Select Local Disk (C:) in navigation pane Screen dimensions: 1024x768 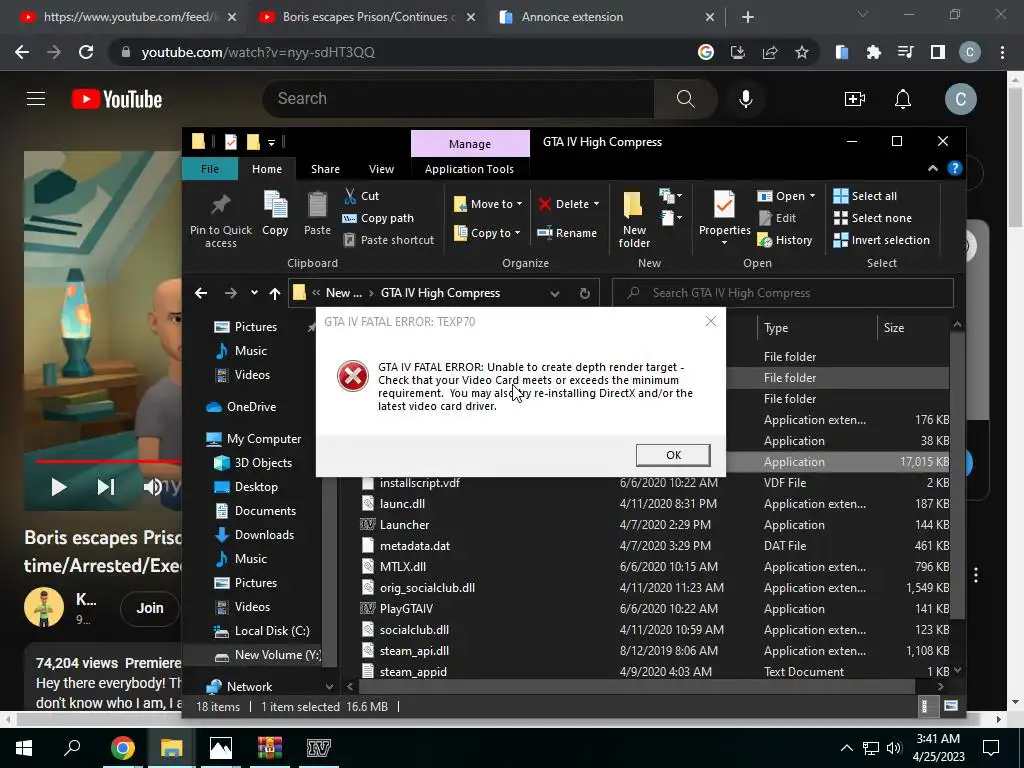coord(262,631)
